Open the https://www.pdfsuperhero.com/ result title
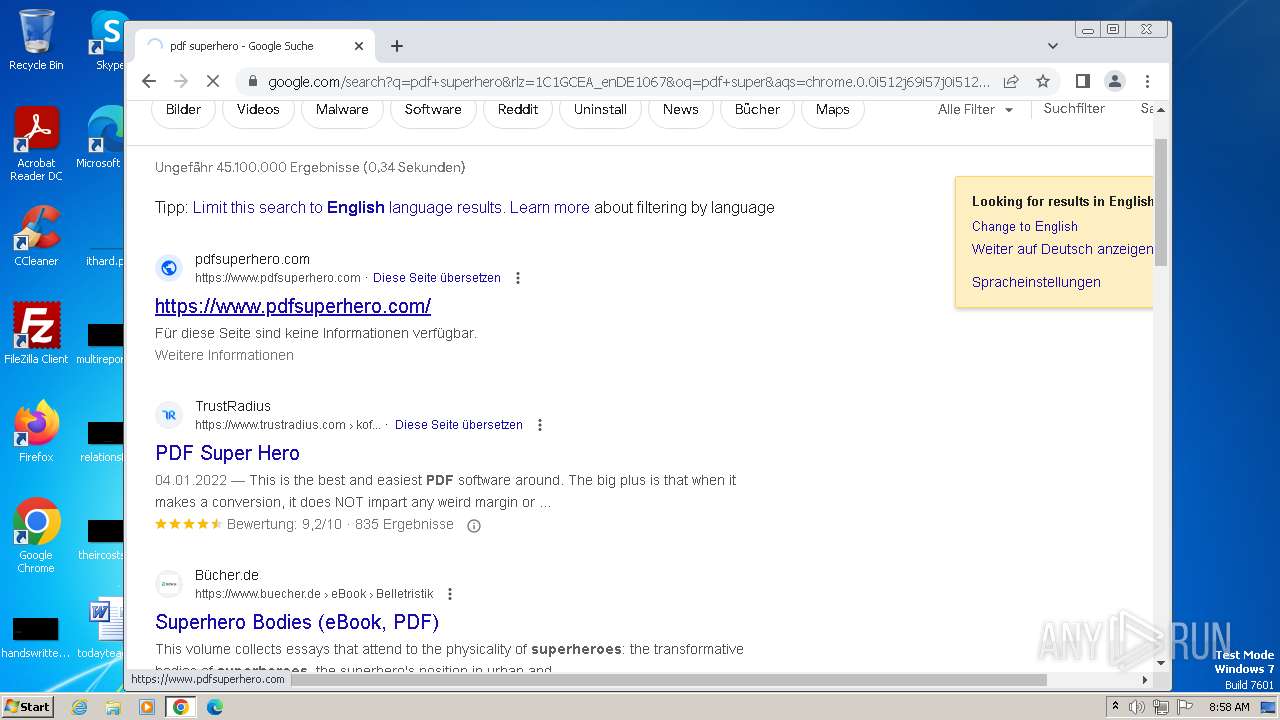 (x=293, y=306)
